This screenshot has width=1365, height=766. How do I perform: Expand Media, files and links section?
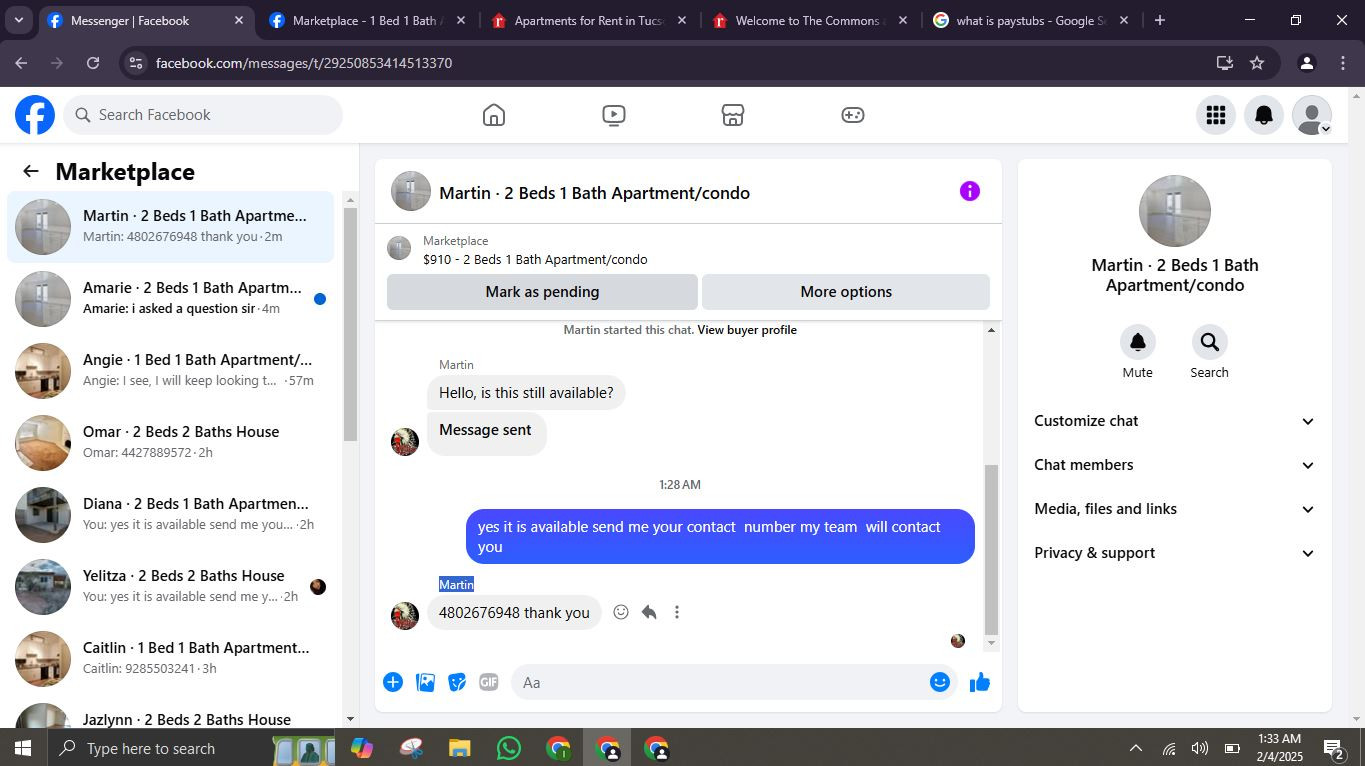click(x=1175, y=509)
